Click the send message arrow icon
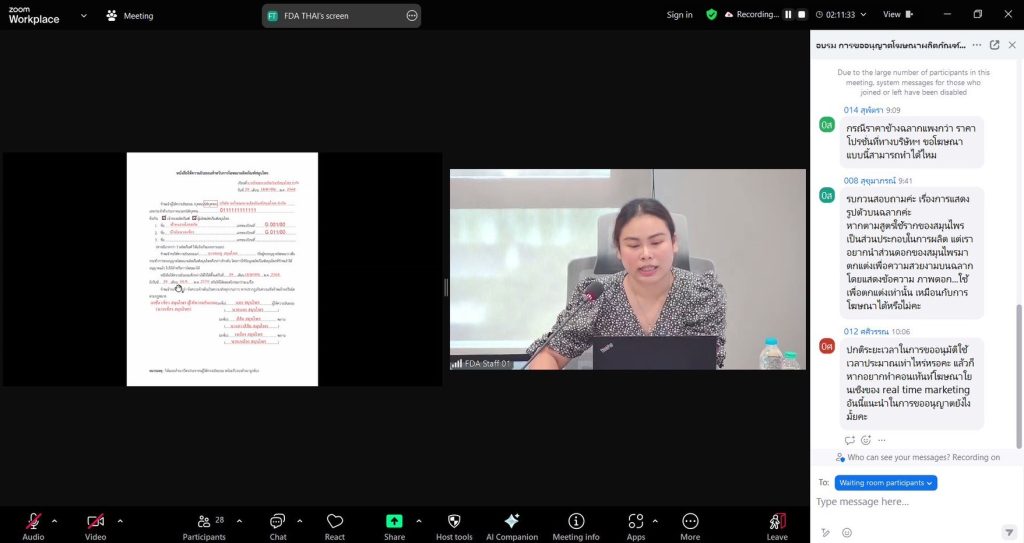1024x543 pixels. point(1009,532)
